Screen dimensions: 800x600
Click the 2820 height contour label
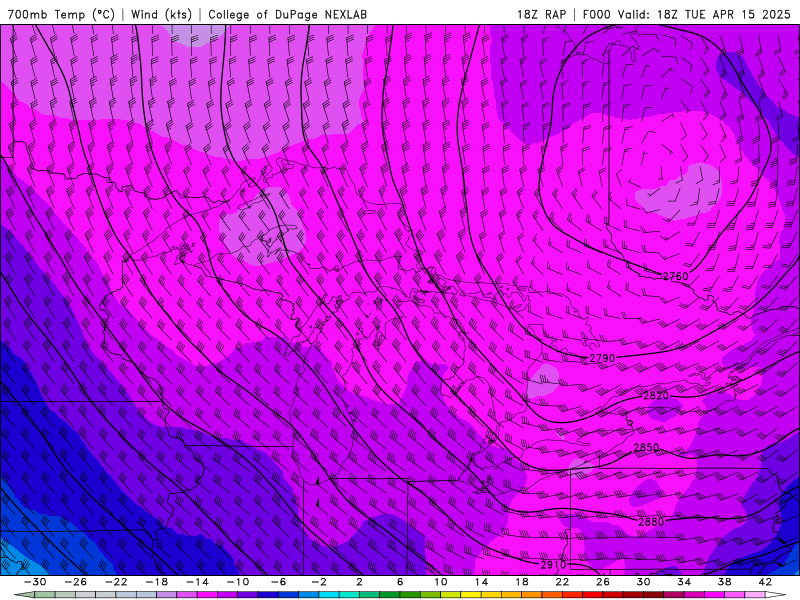pyautogui.click(x=656, y=396)
